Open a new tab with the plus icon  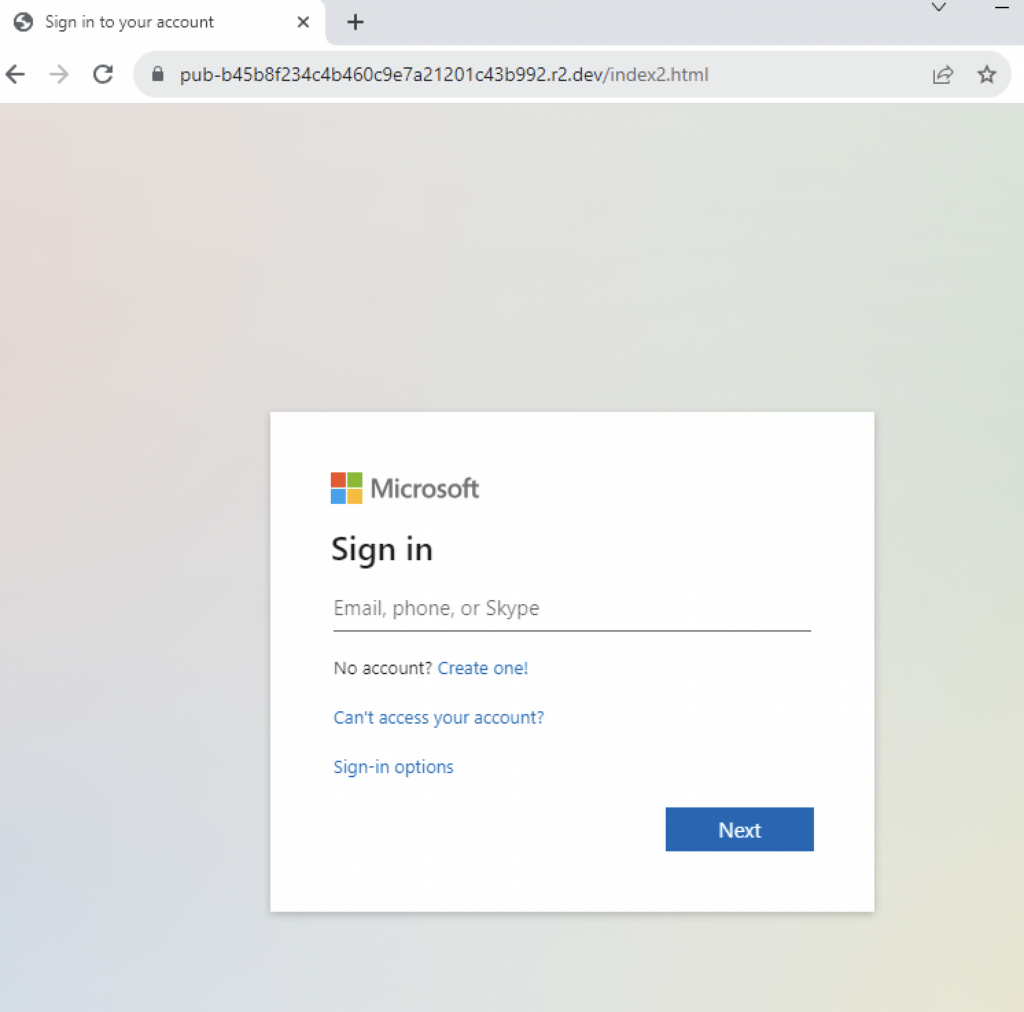pos(355,22)
